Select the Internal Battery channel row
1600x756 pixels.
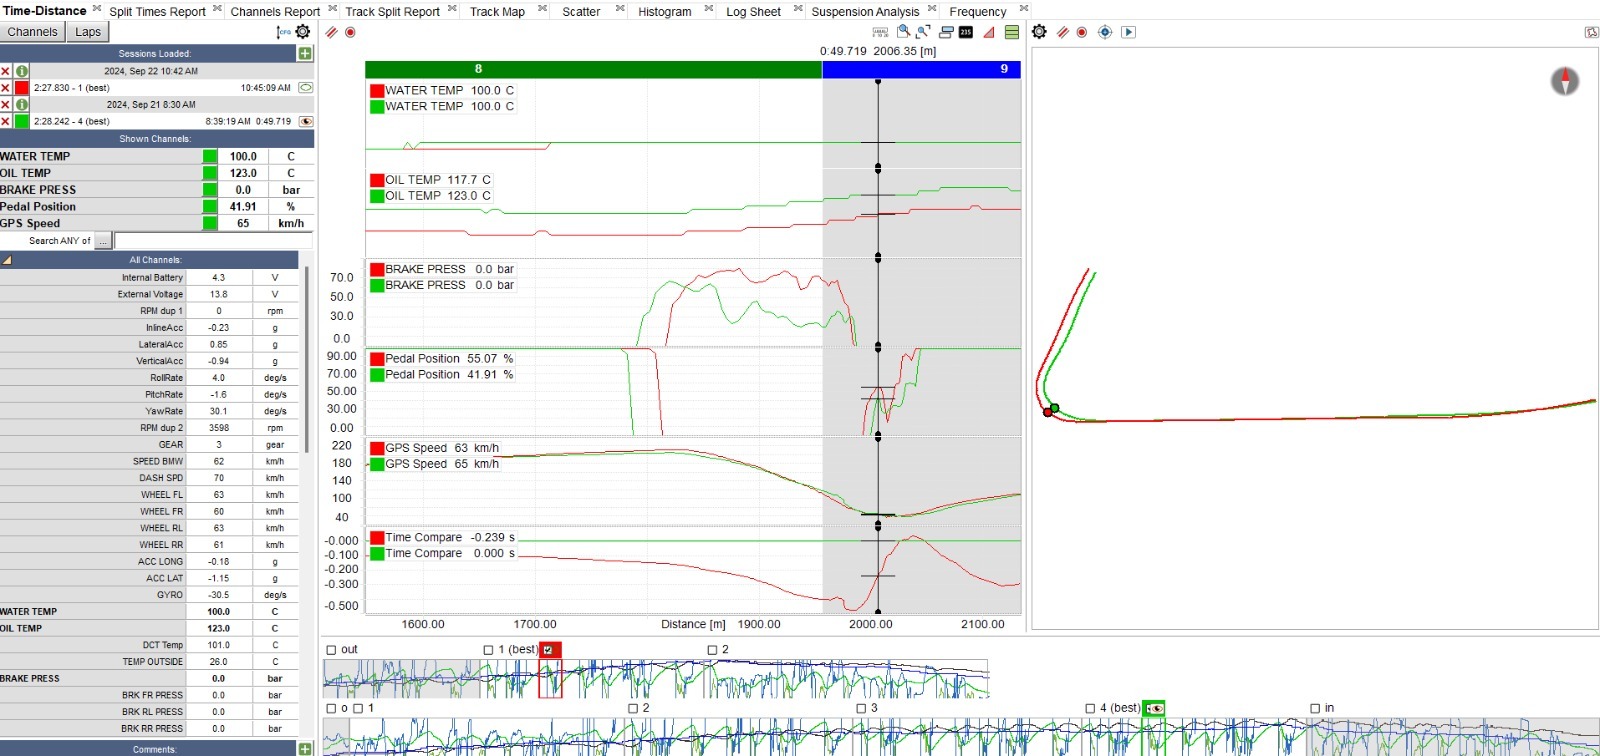[x=150, y=278]
